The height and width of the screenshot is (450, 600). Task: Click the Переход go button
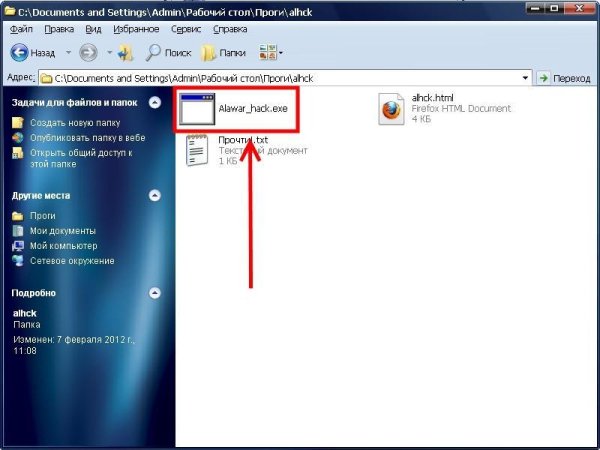[565, 78]
